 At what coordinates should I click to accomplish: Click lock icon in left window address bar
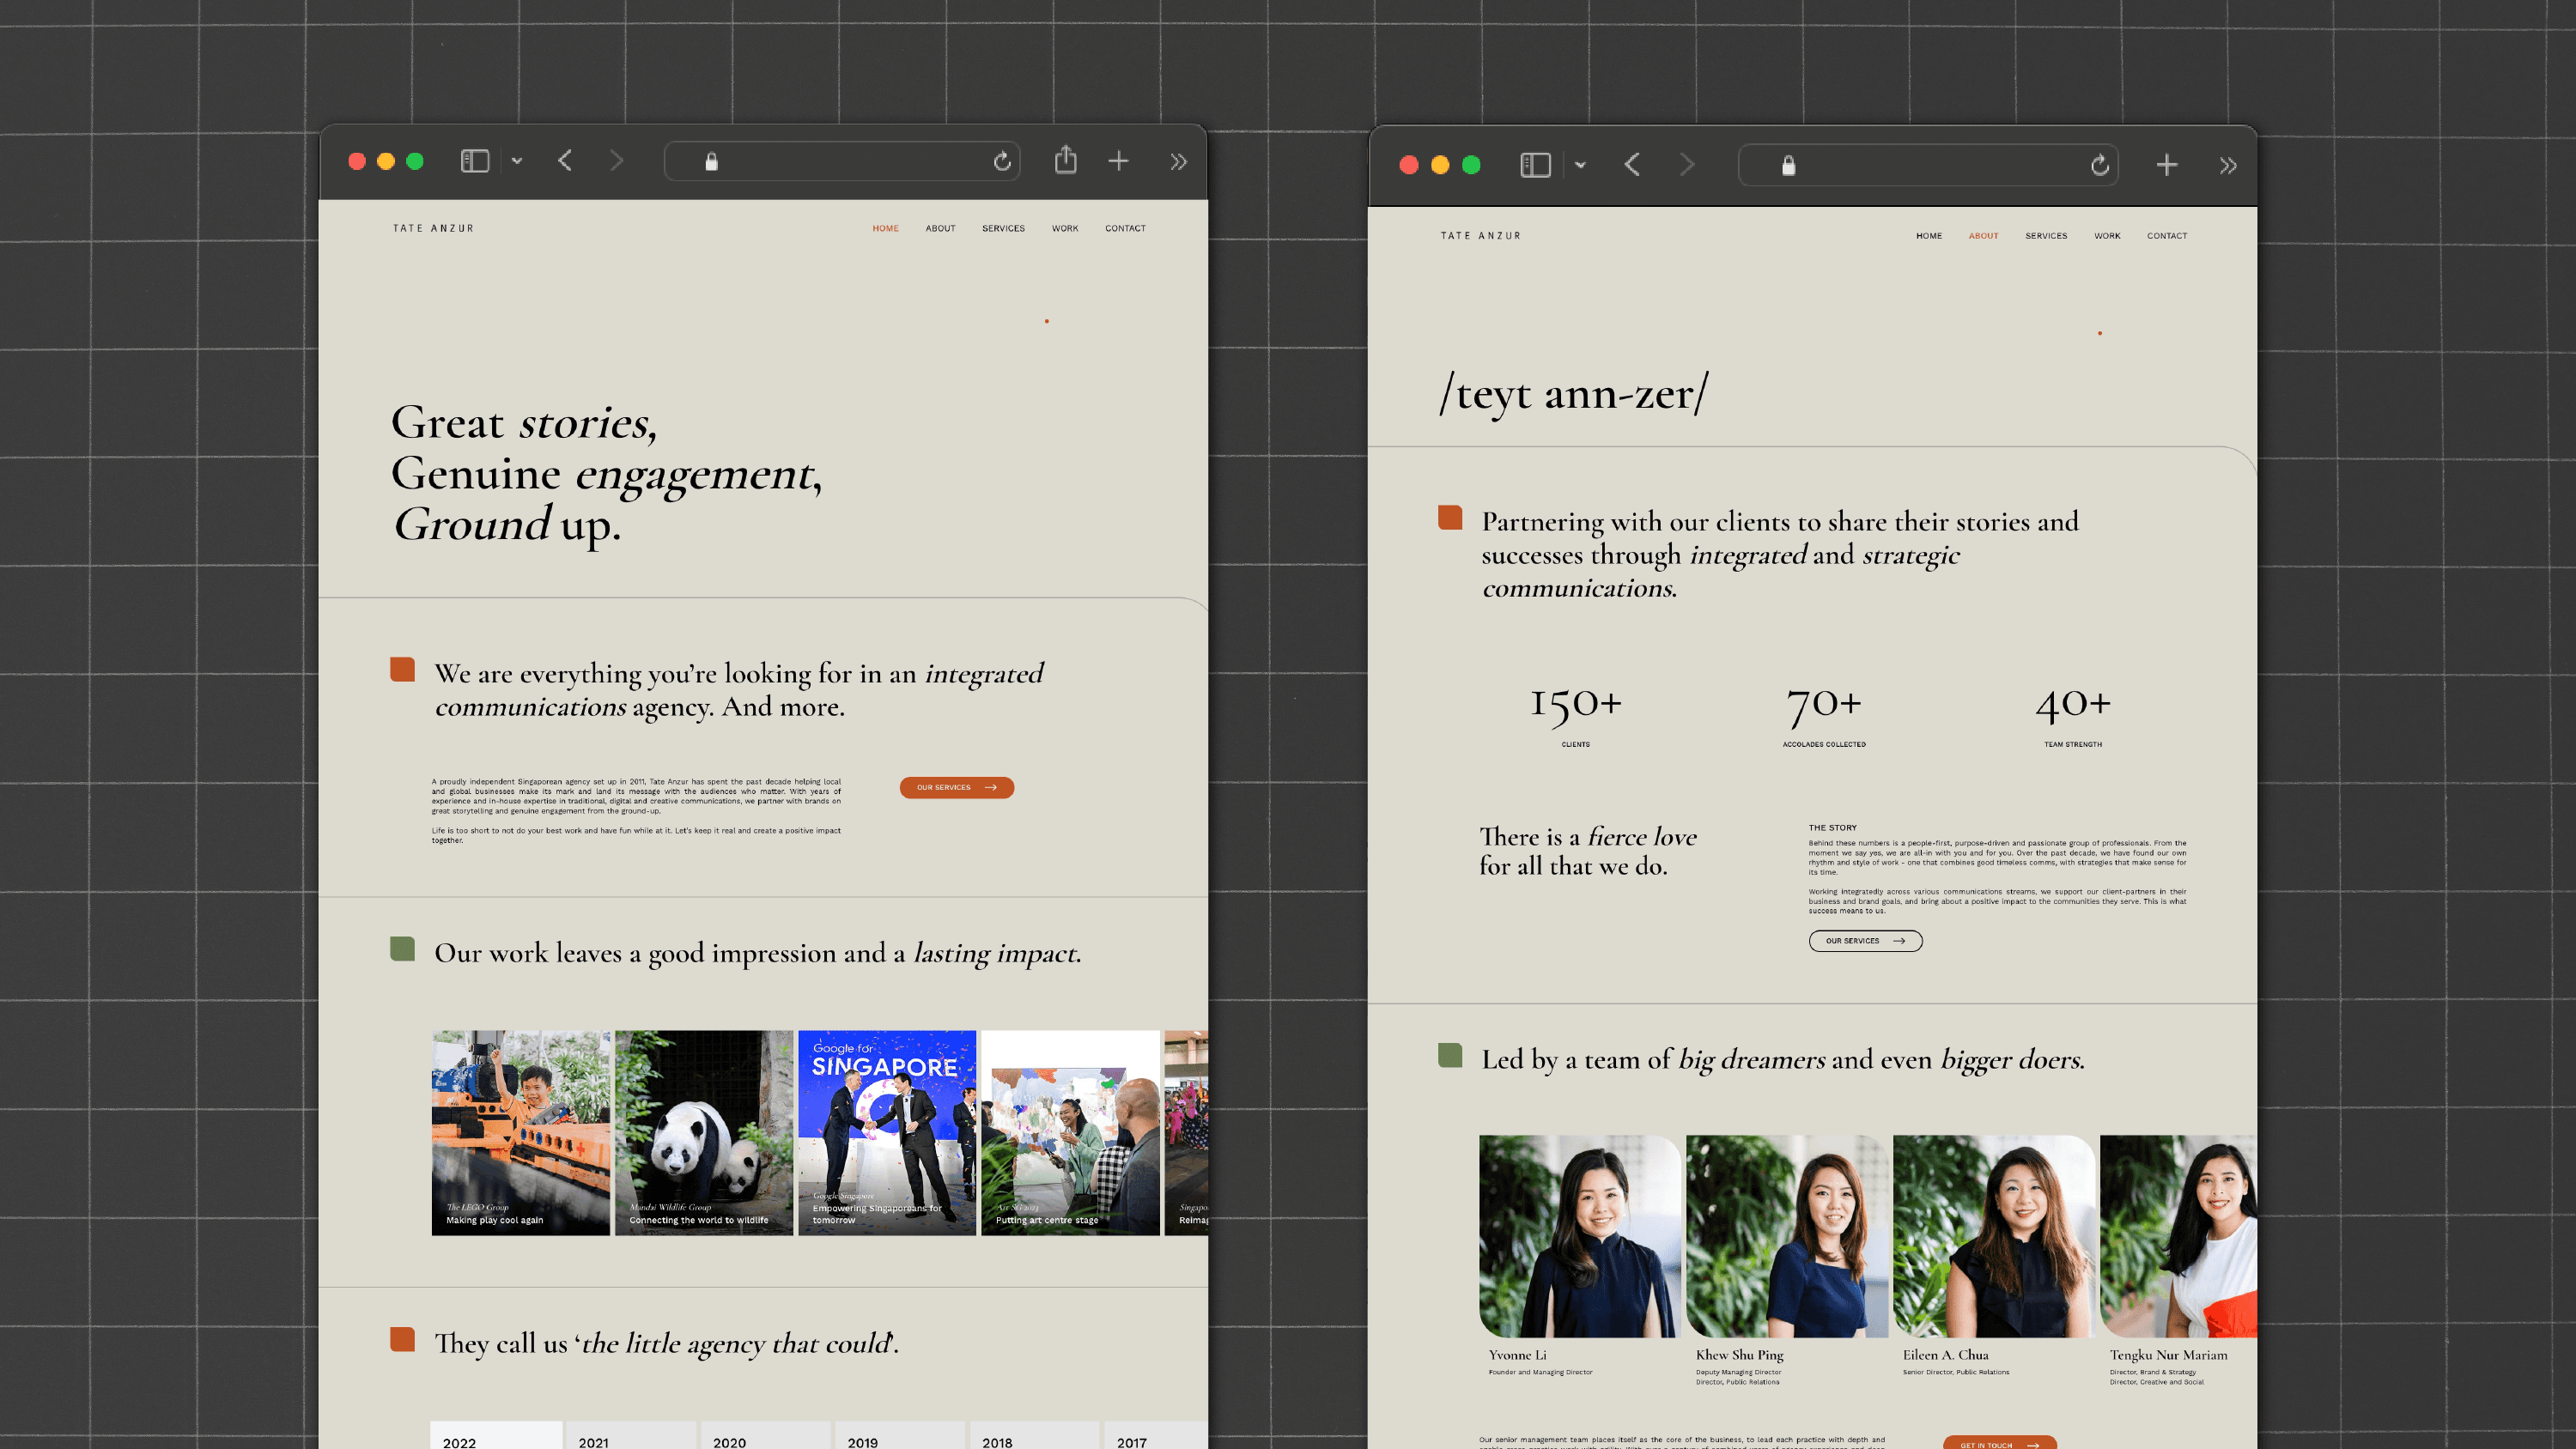click(x=712, y=161)
